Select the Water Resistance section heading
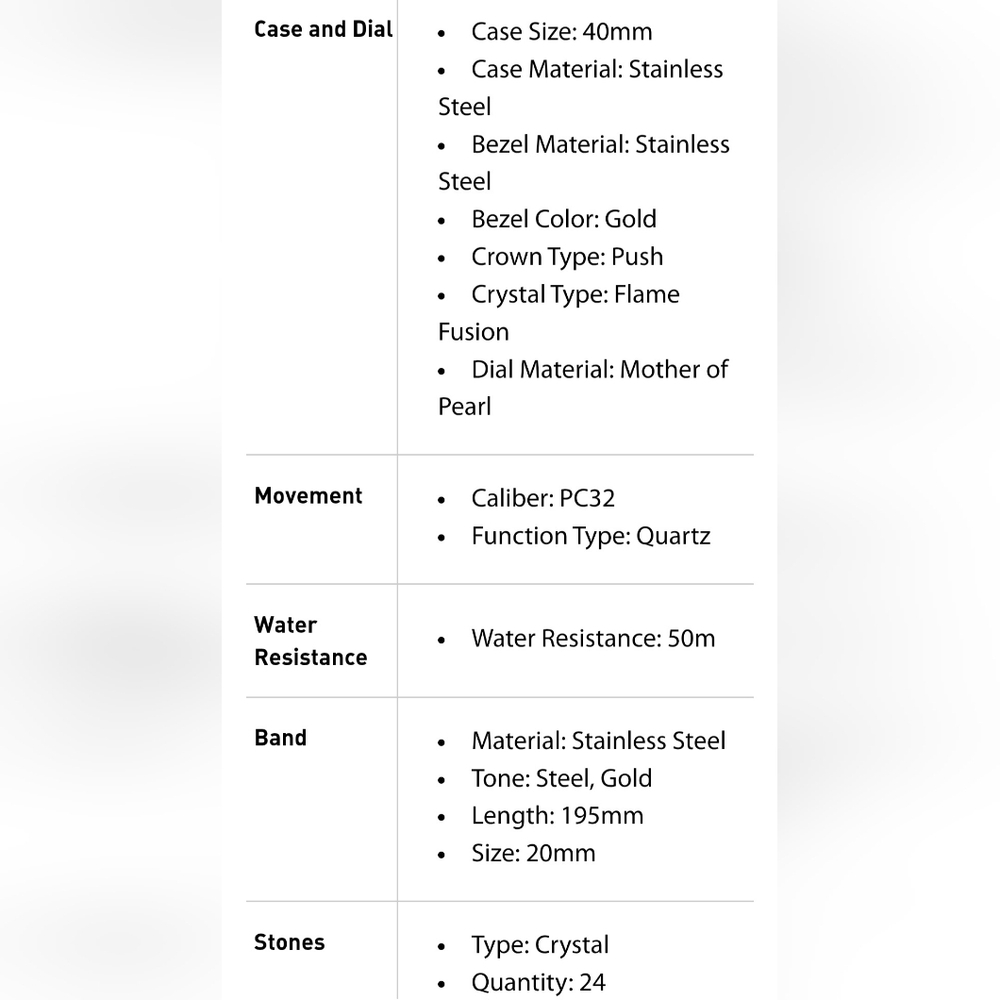The image size is (1000, 1000). coord(311,641)
